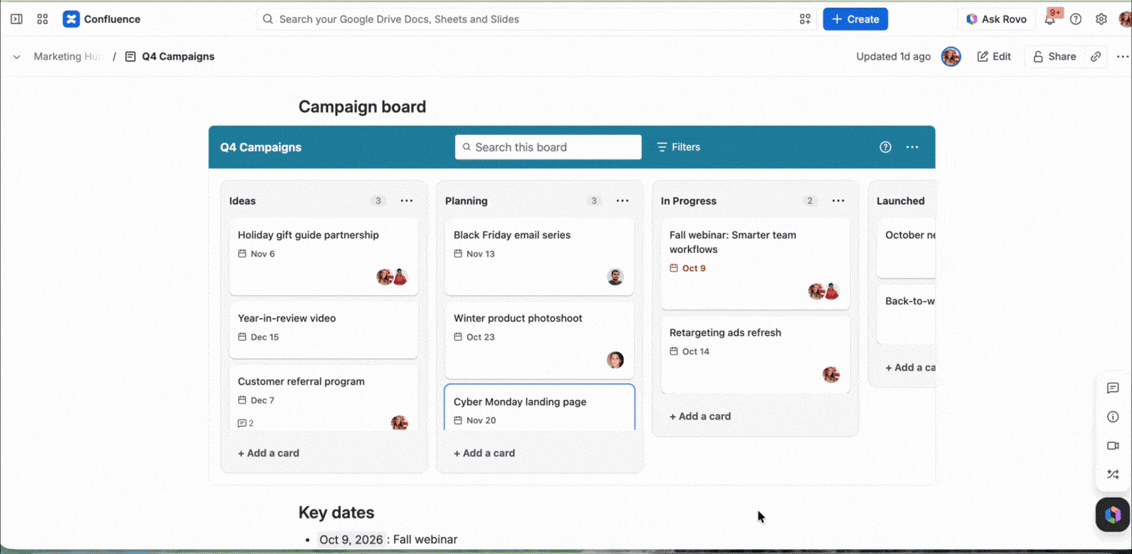This screenshot has height=554, width=1132.
Task: Click comment count on Customer referral program card
Action: [x=245, y=423]
